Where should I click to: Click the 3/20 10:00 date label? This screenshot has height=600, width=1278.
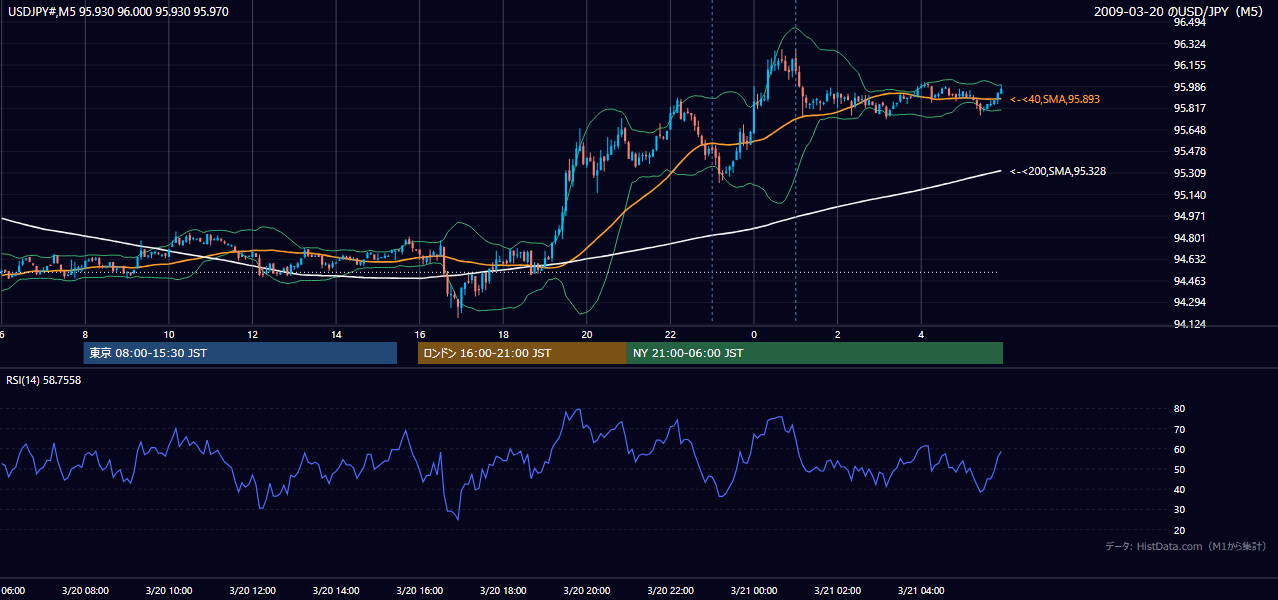tap(168, 591)
